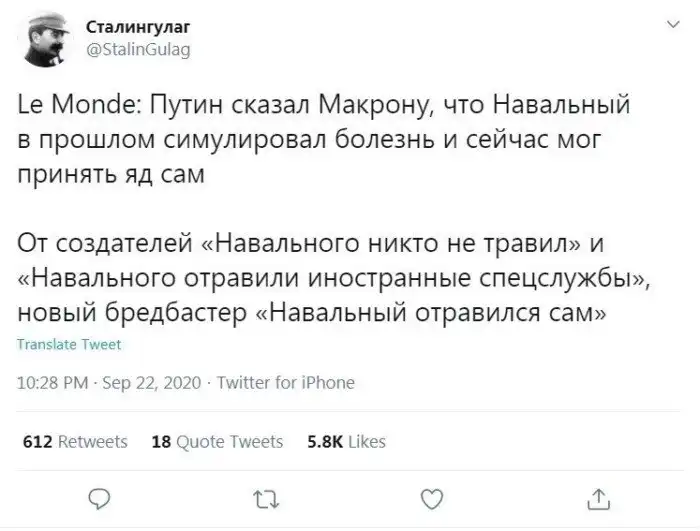Click the Twitter for iPhone source label
Image resolution: width=700 pixels, height=531 pixels.
pos(285,382)
